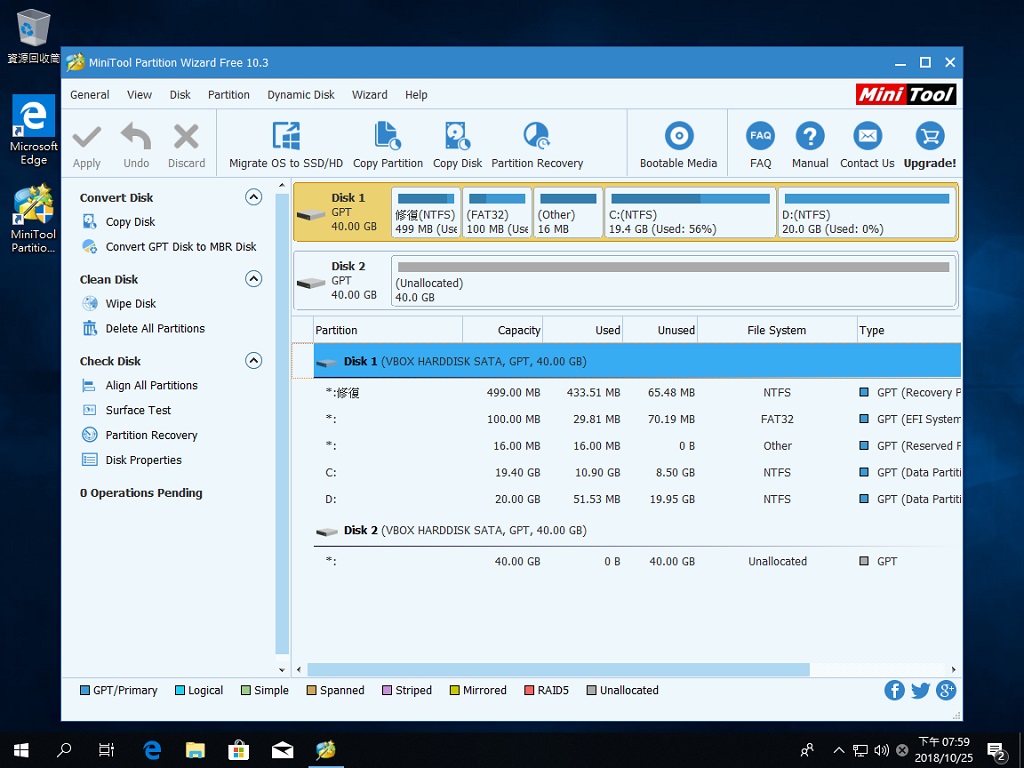
Task: Collapse the Convert Disk section
Action: [x=253, y=197]
